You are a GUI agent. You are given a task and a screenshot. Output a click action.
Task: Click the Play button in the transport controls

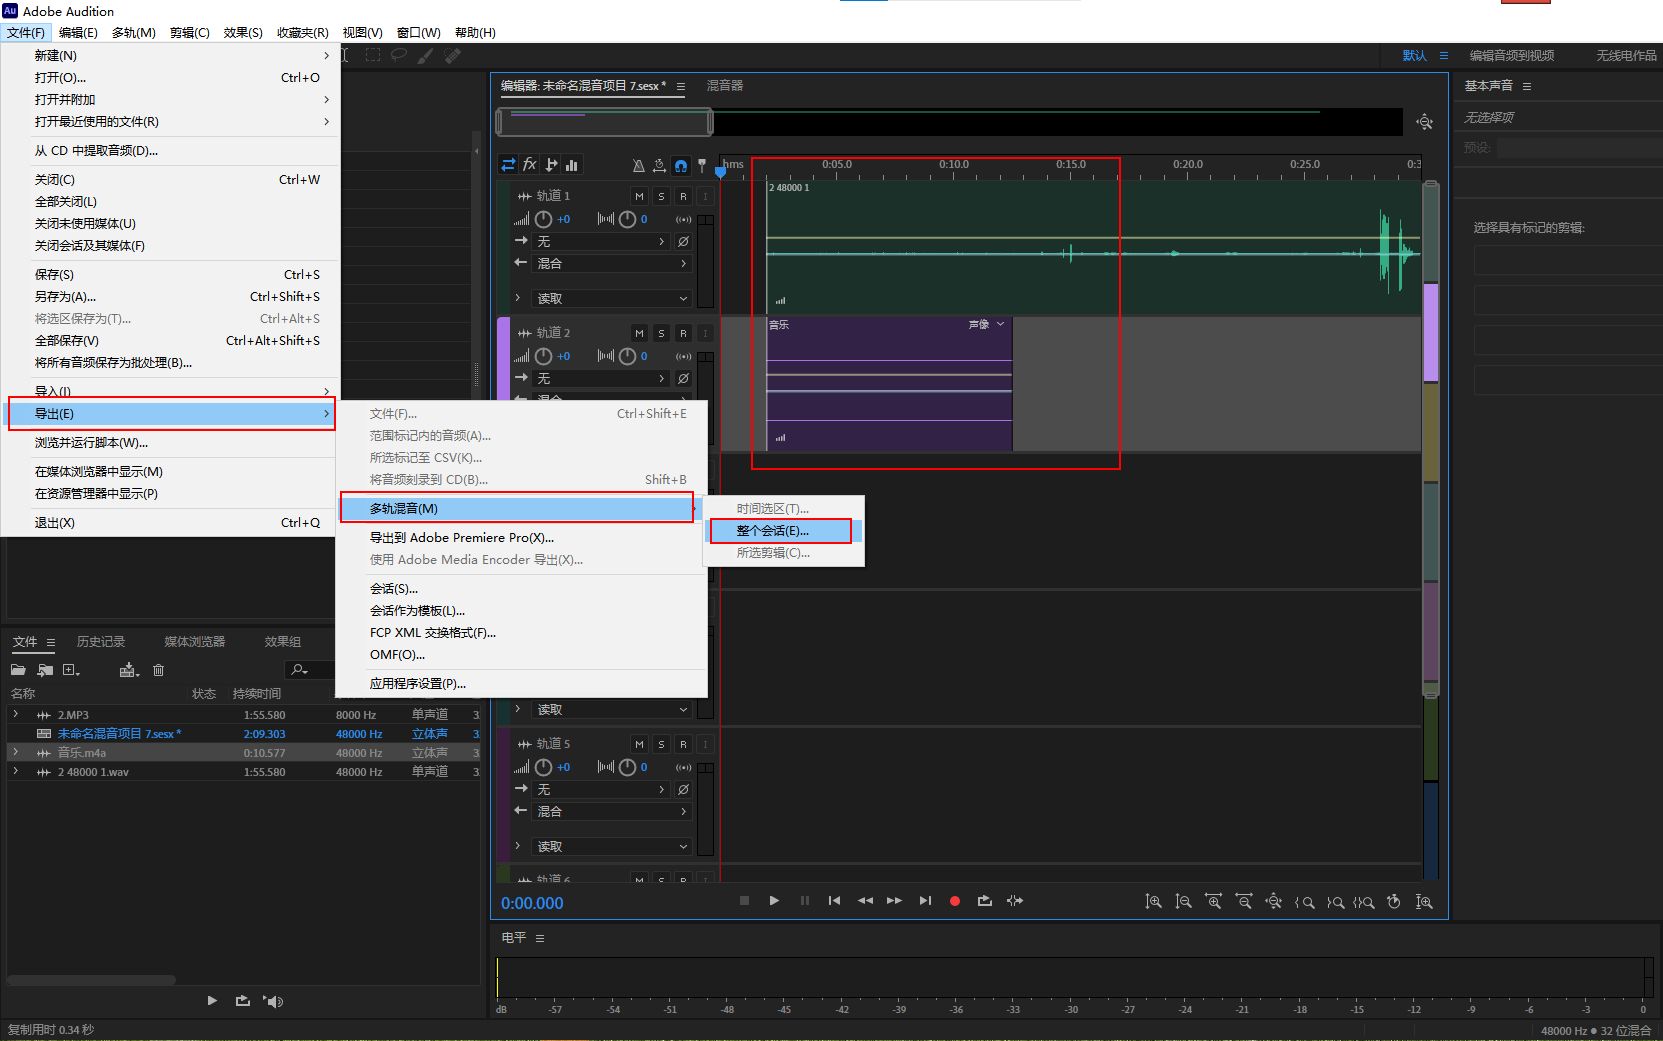pos(774,901)
